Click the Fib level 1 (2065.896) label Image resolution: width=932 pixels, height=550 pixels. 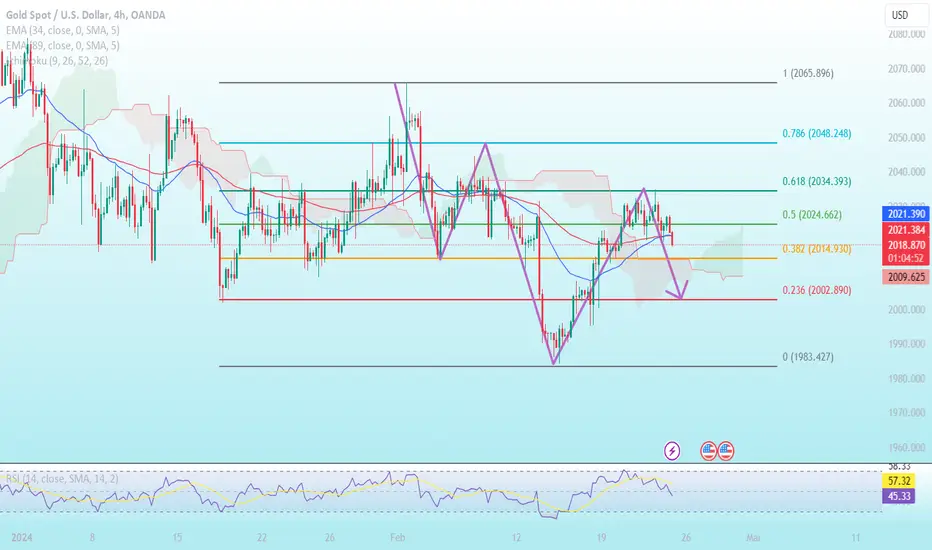click(x=808, y=73)
